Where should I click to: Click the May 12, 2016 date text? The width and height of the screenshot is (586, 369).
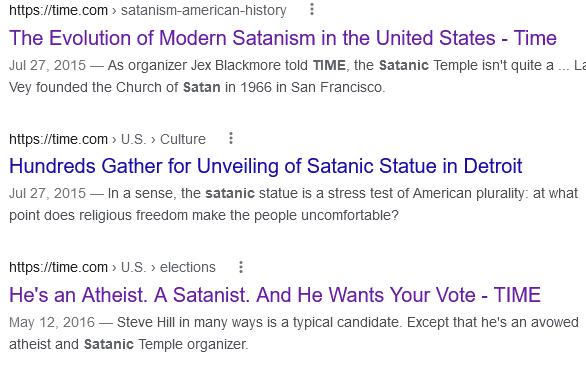click(52, 322)
